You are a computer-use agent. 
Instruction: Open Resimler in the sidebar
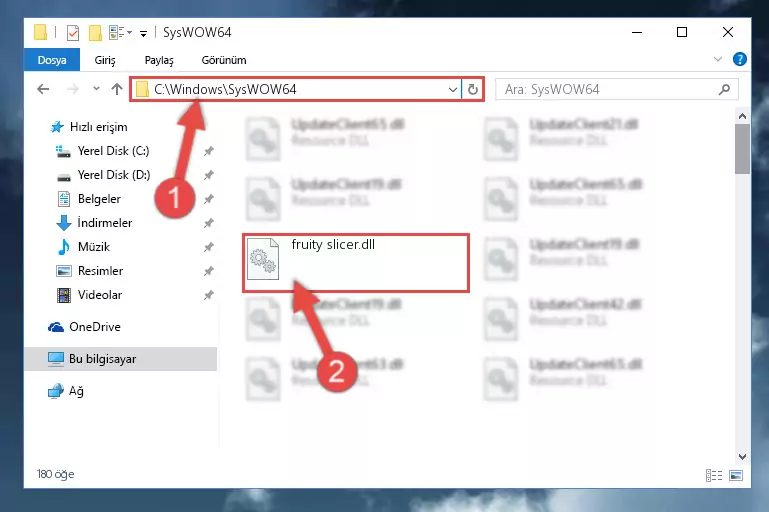(x=100, y=271)
